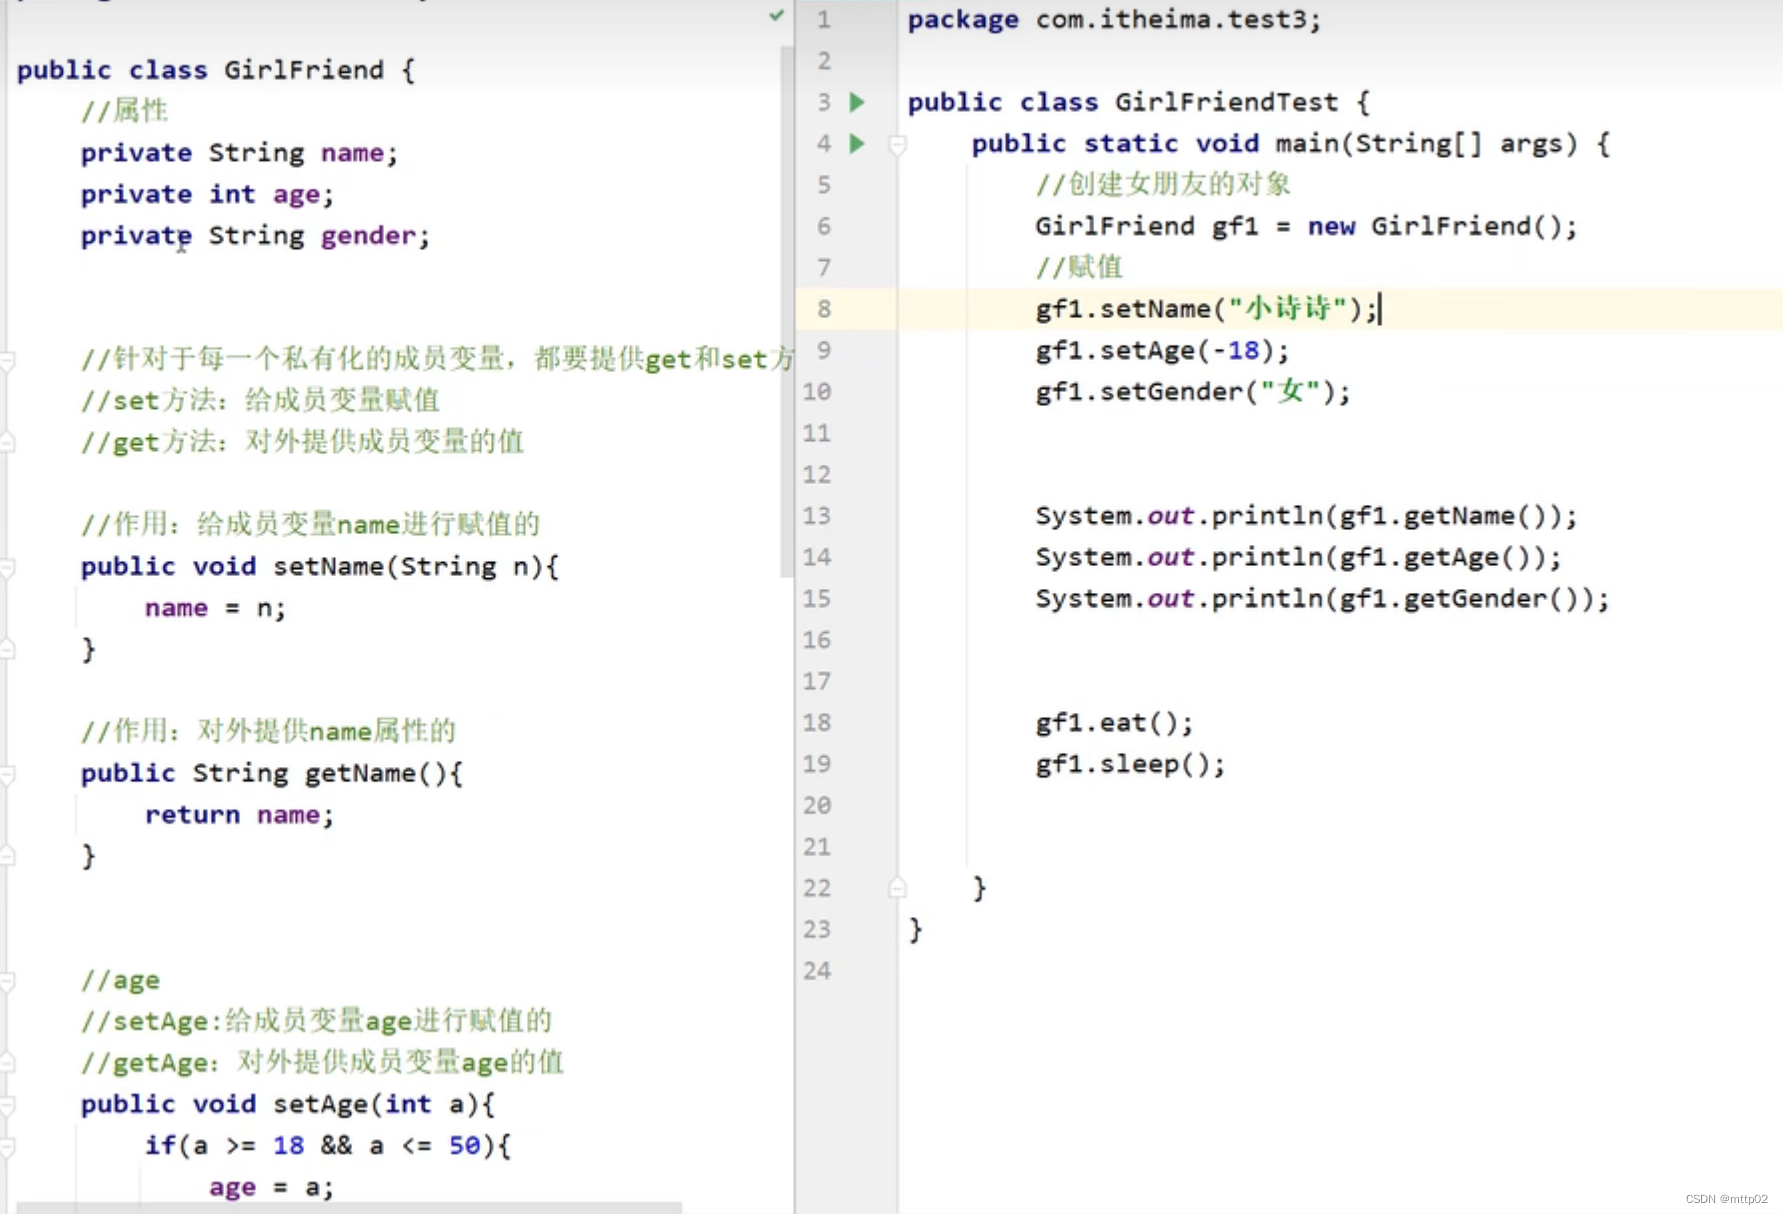The image size is (1783, 1214).
Task: Click 'package com.itheima.test3;' statement
Action: pos(1114,20)
